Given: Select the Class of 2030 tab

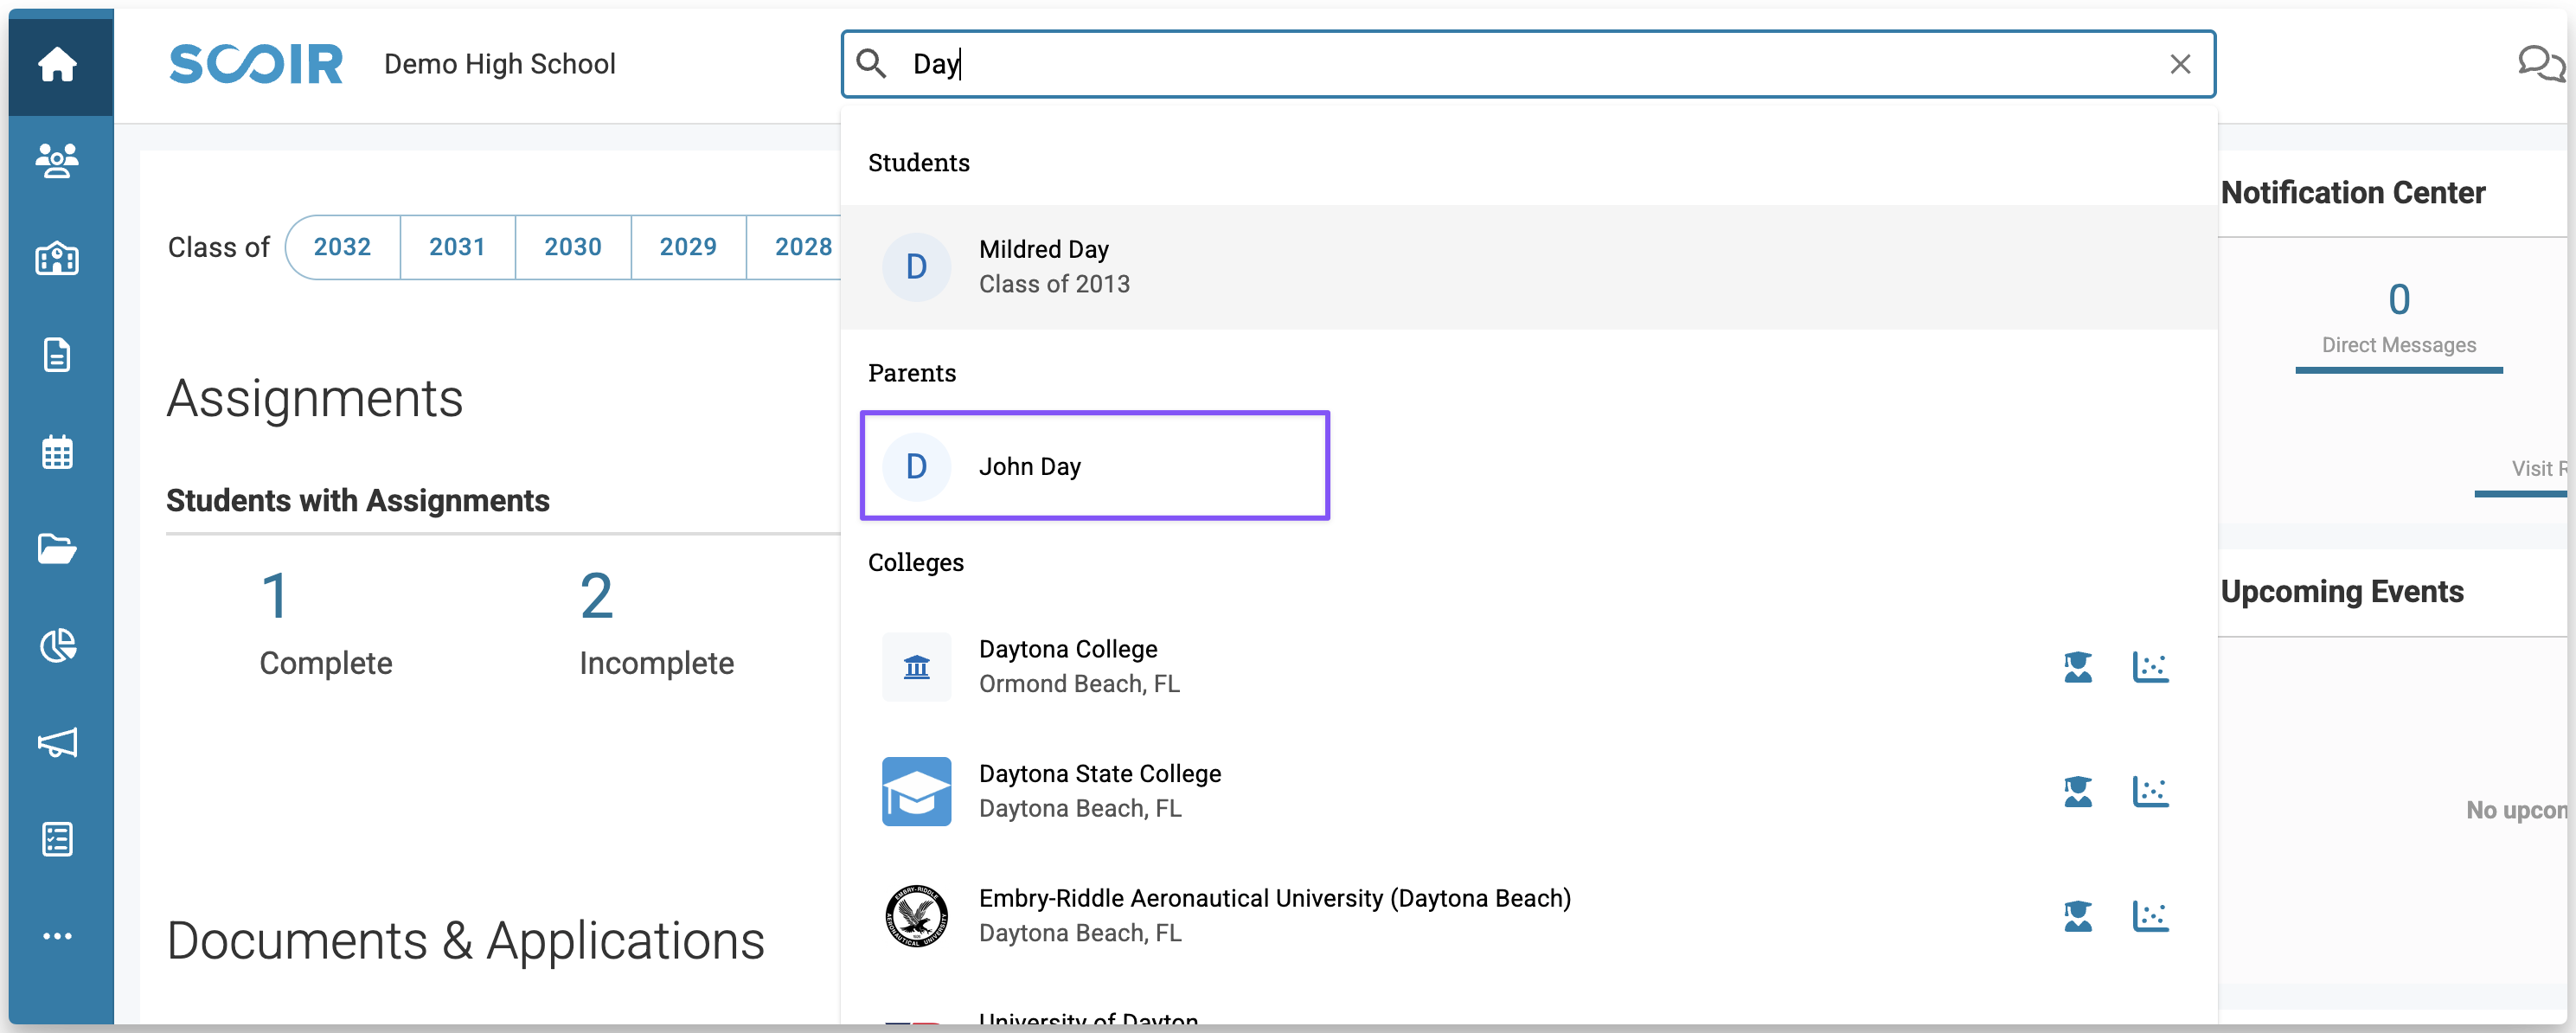Looking at the screenshot, I should click(x=572, y=247).
